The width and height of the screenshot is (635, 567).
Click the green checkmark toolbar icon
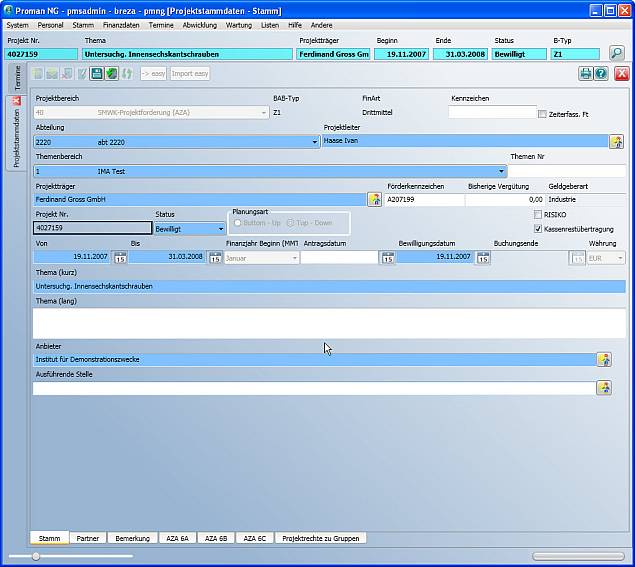tap(112, 74)
